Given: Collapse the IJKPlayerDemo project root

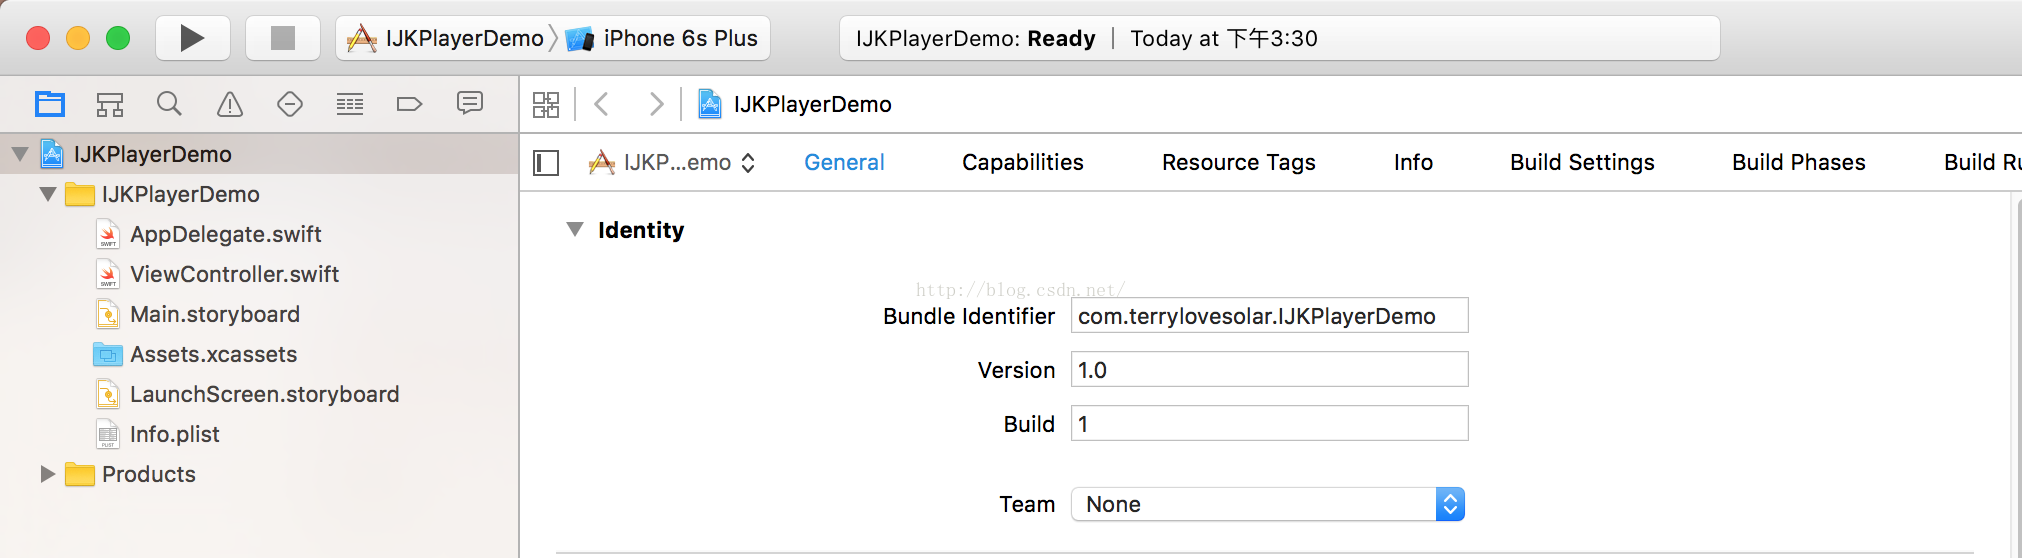Looking at the screenshot, I should click(19, 154).
